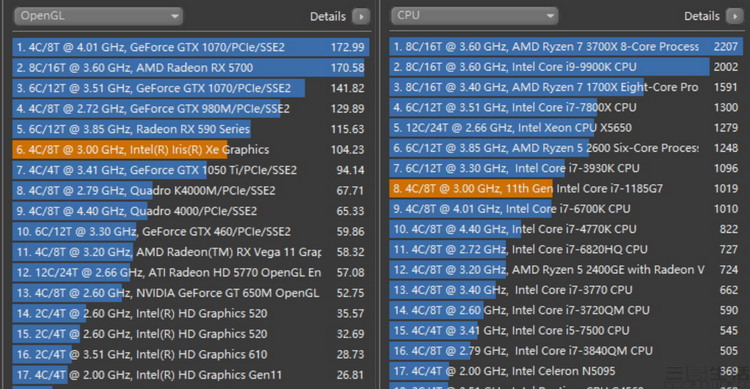This screenshot has width=750, height=389.
Task: Select the GeForce GTX 460 row
Action: 191,232
